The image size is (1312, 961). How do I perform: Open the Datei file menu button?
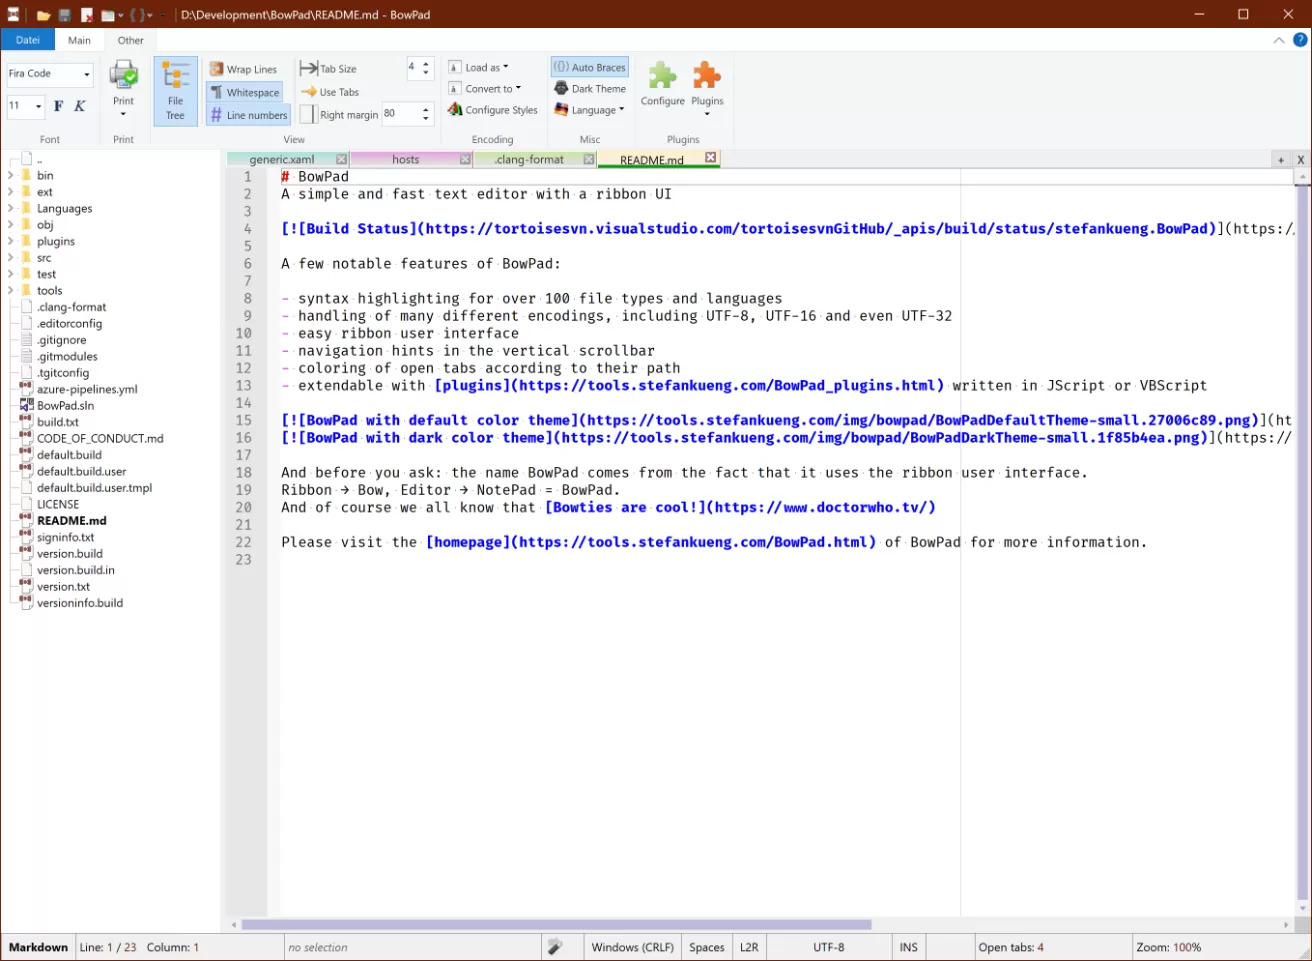pyautogui.click(x=28, y=41)
